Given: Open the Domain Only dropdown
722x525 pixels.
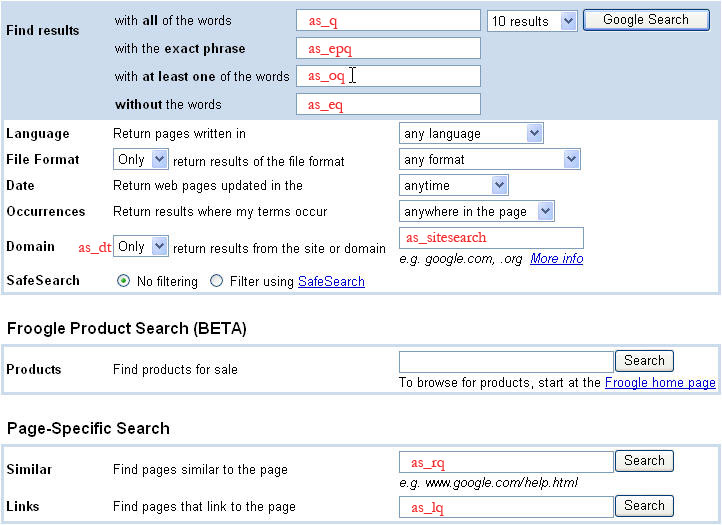Looking at the screenshot, I should coord(143,247).
